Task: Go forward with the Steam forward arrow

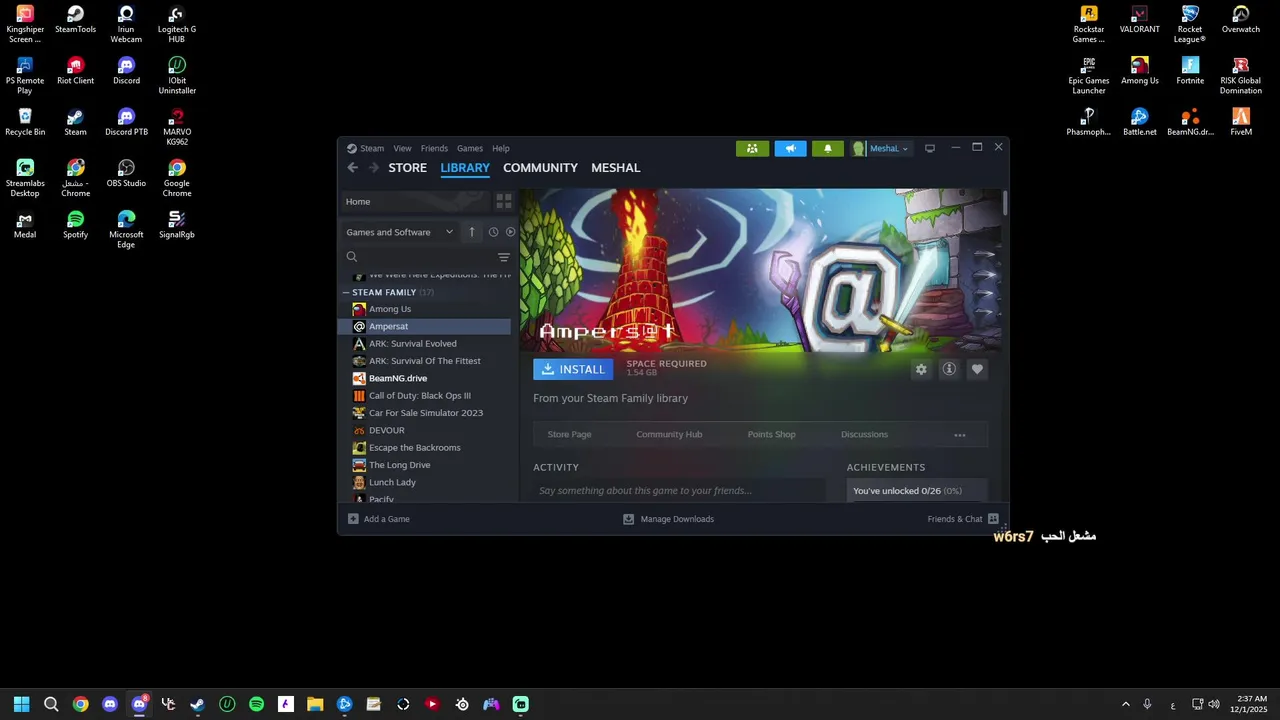Action: coord(374,168)
